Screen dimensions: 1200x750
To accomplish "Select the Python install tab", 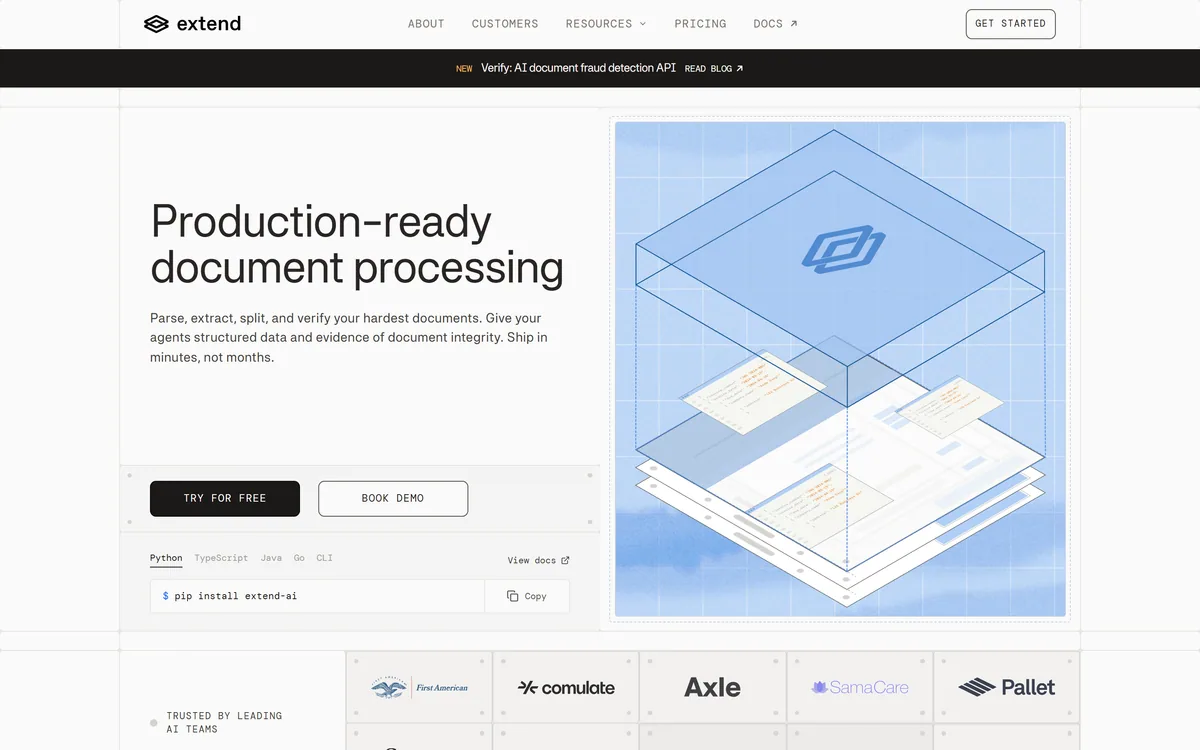I will (x=166, y=559).
